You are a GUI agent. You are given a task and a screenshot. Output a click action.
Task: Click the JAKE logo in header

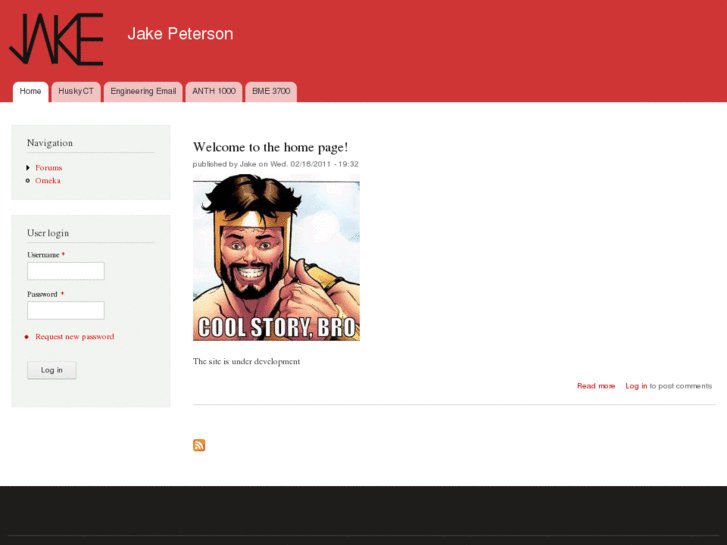coord(56,39)
